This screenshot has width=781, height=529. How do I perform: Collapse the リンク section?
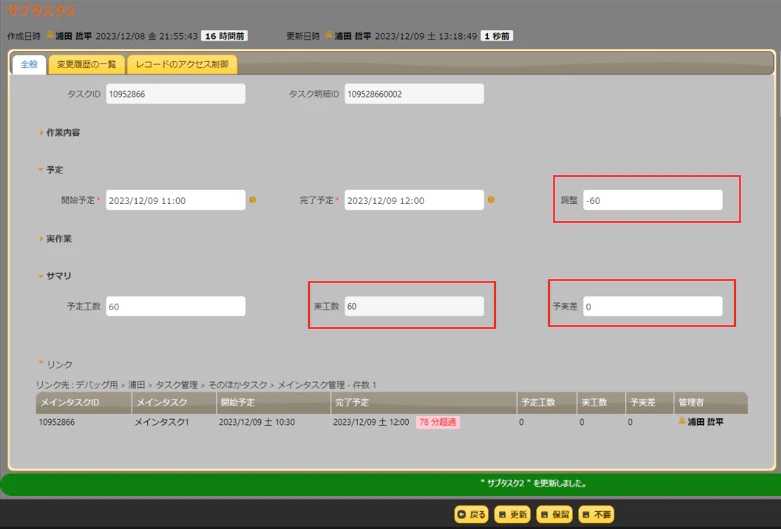56,365
